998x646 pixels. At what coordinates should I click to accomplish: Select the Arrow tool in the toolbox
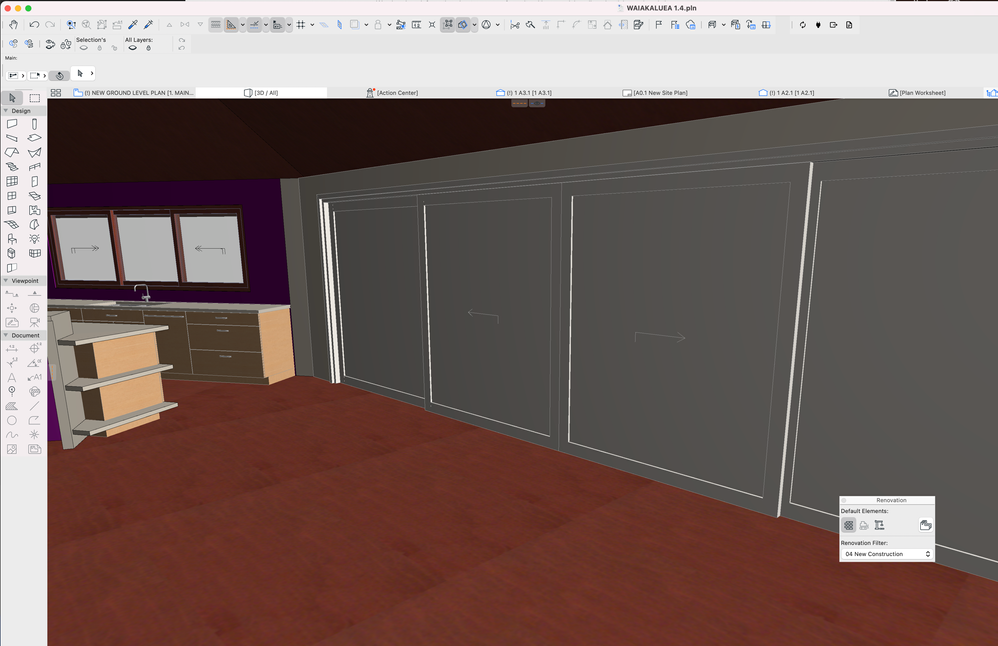(x=12, y=98)
